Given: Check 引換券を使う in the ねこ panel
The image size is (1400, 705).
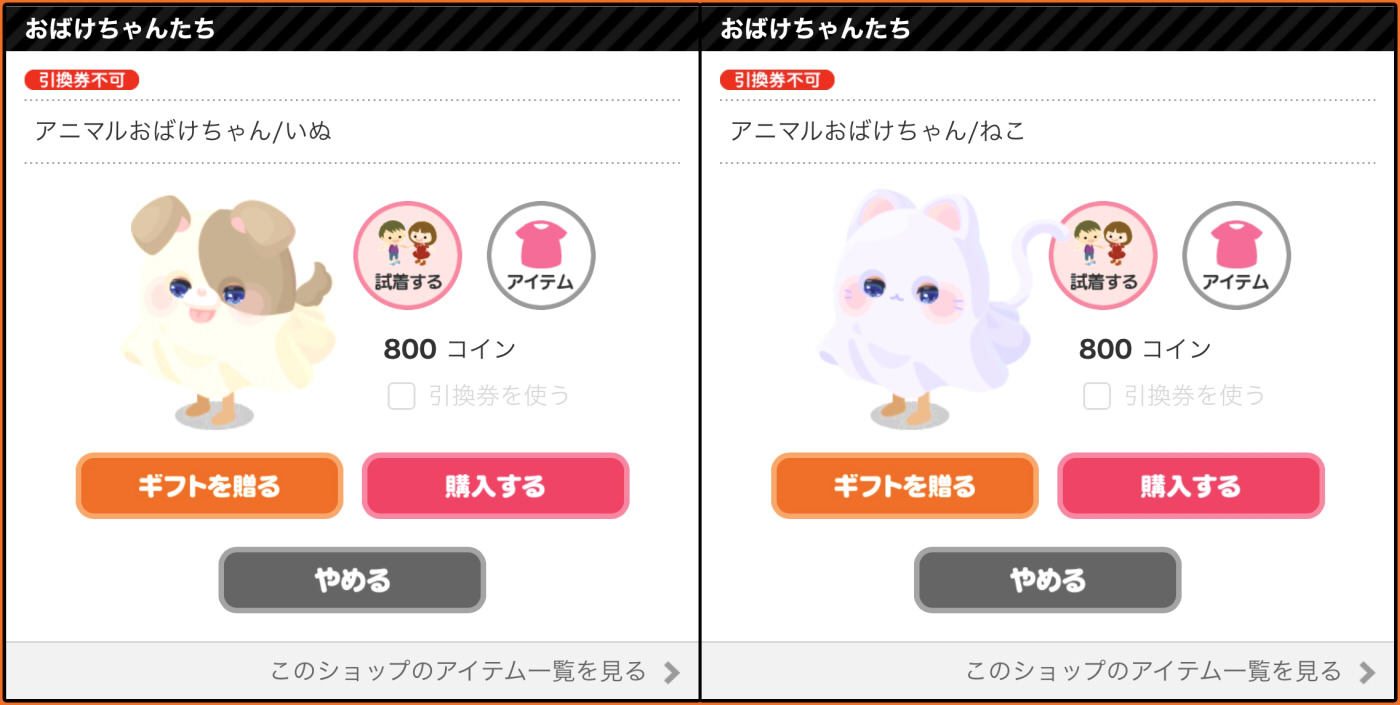Looking at the screenshot, I should point(1097,396).
